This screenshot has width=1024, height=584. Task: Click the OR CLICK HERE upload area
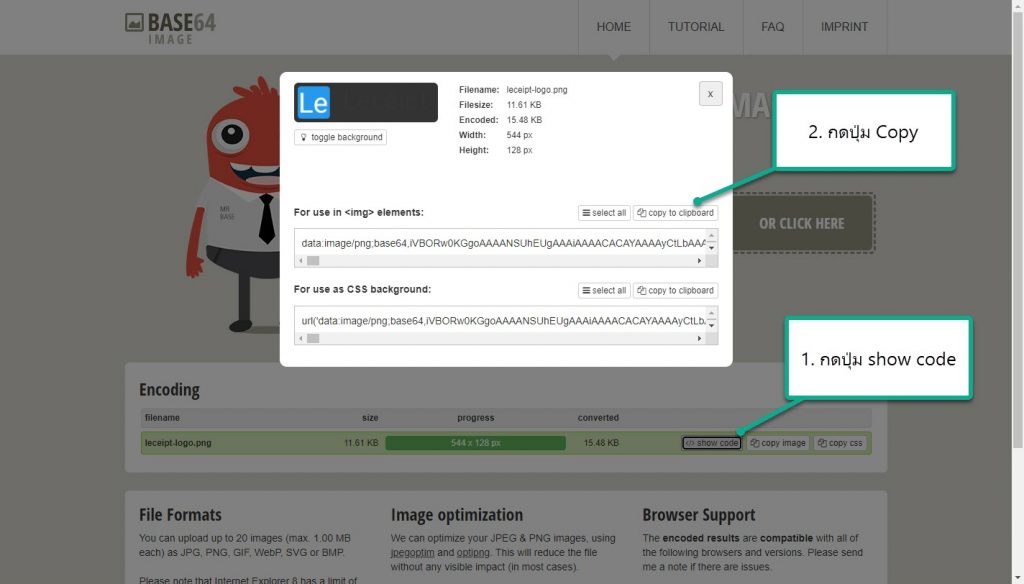coord(800,223)
